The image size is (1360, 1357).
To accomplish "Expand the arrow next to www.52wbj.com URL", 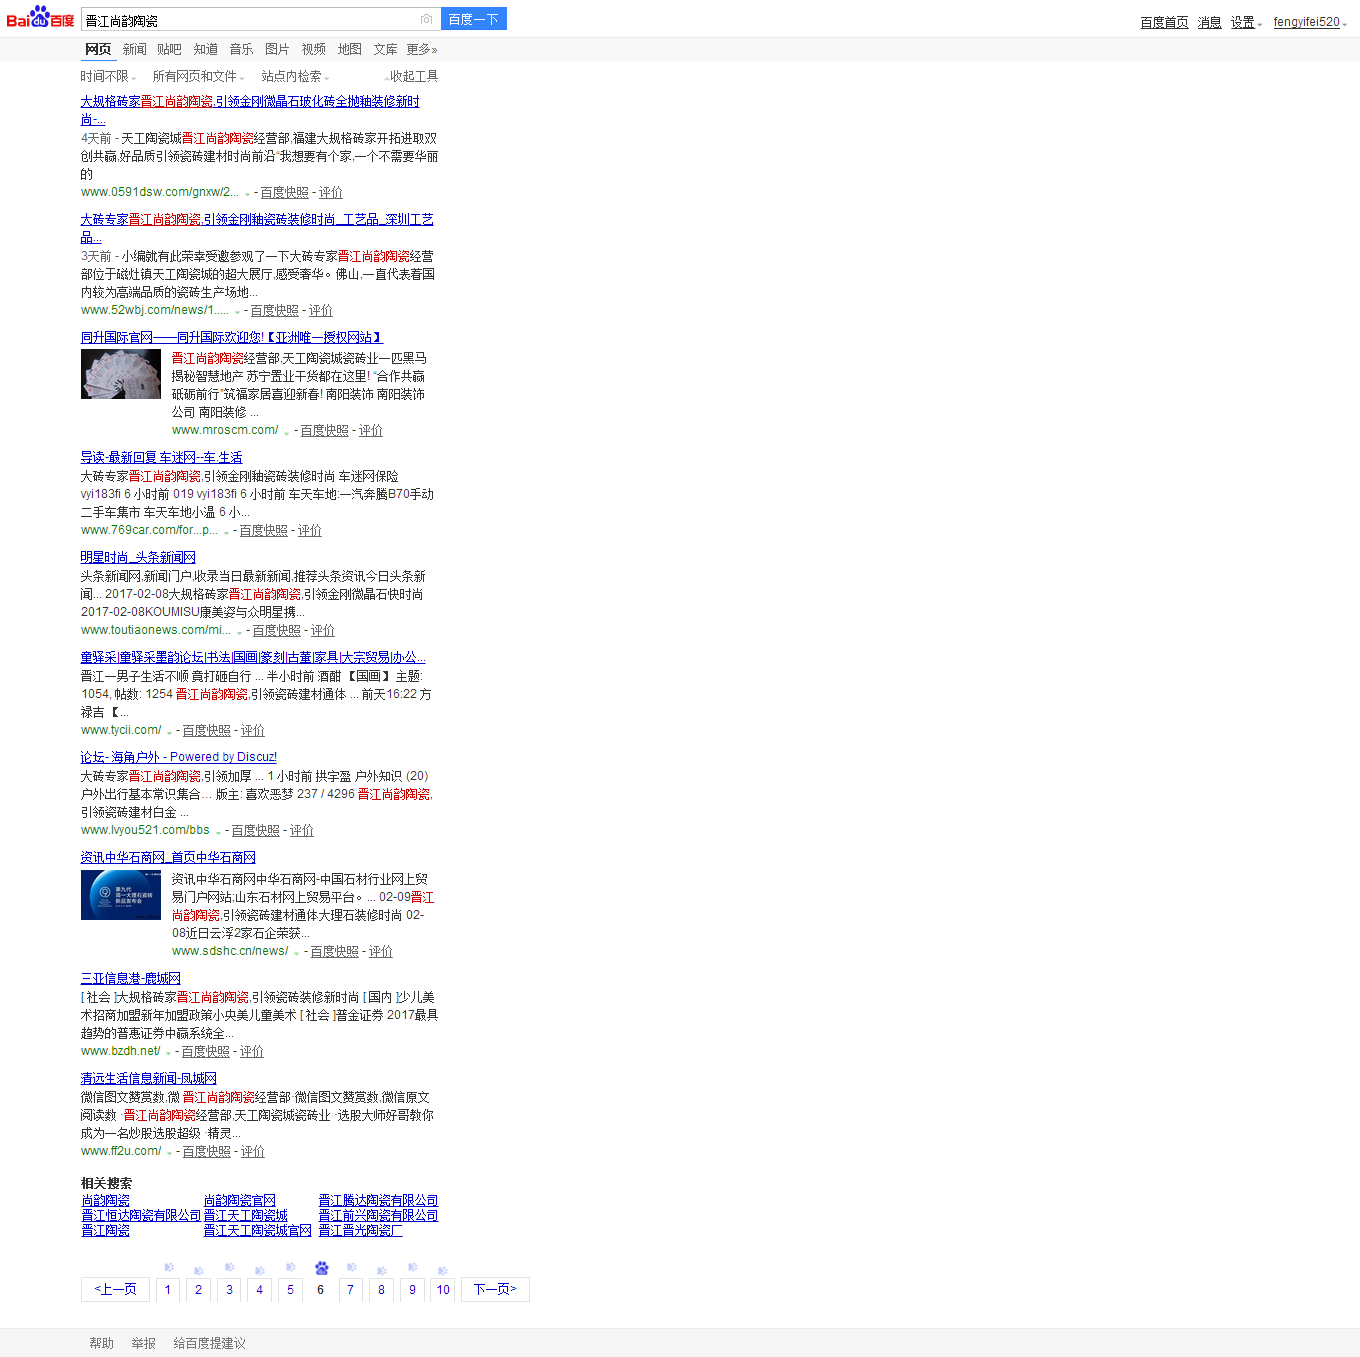I will (237, 312).
